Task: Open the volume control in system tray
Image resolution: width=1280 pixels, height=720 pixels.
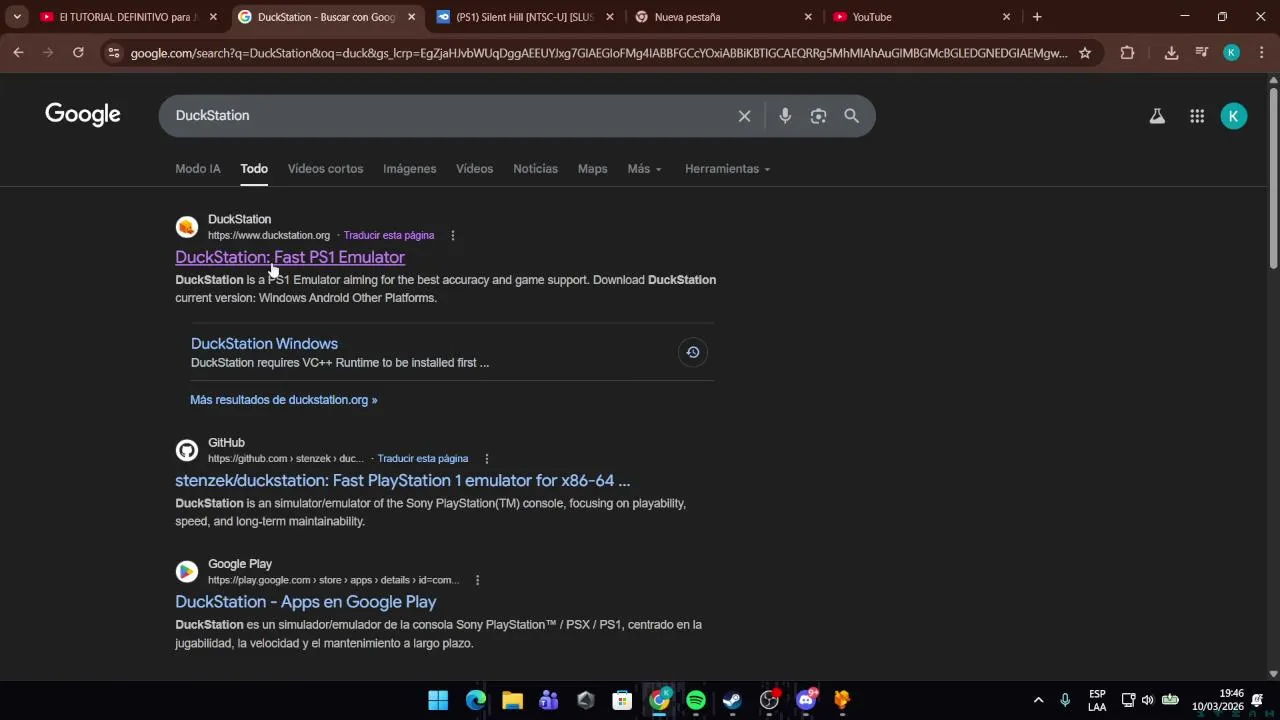Action: coord(1148,700)
